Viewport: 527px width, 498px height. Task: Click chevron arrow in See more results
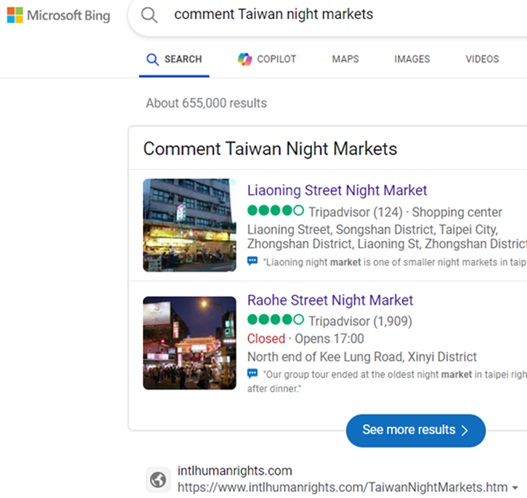pos(465,430)
